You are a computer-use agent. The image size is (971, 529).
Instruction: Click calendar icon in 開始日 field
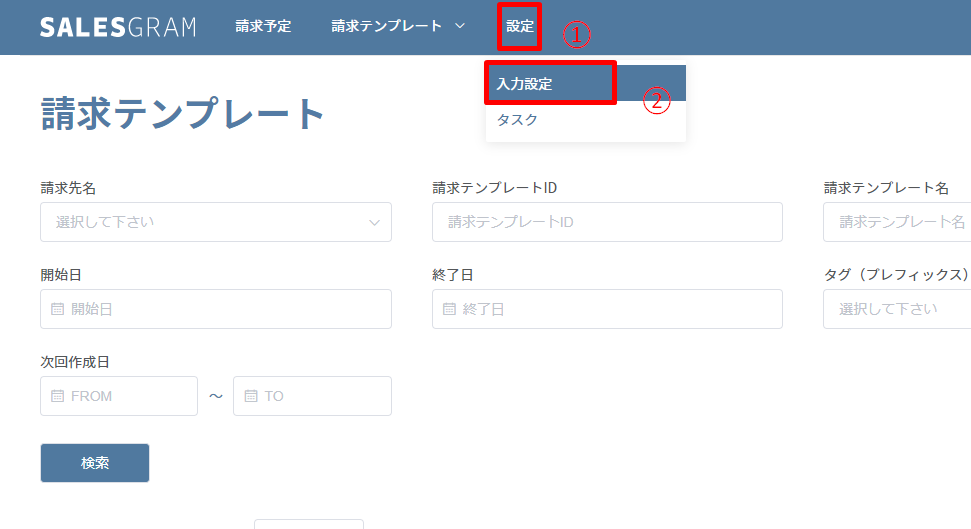[x=58, y=309]
